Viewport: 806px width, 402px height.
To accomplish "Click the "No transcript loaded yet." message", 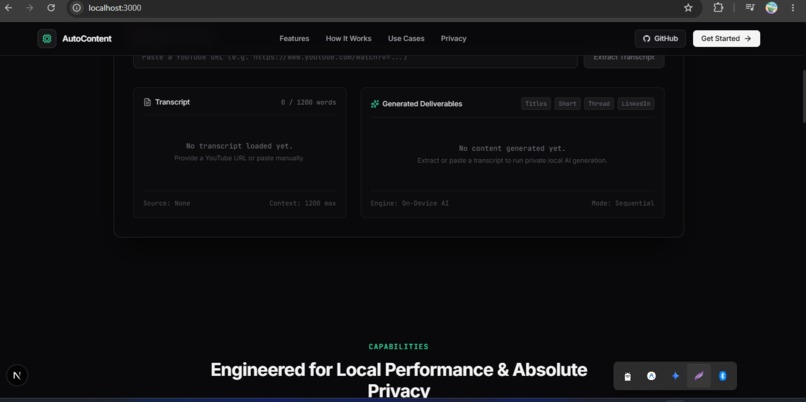I will tap(240, 146).
